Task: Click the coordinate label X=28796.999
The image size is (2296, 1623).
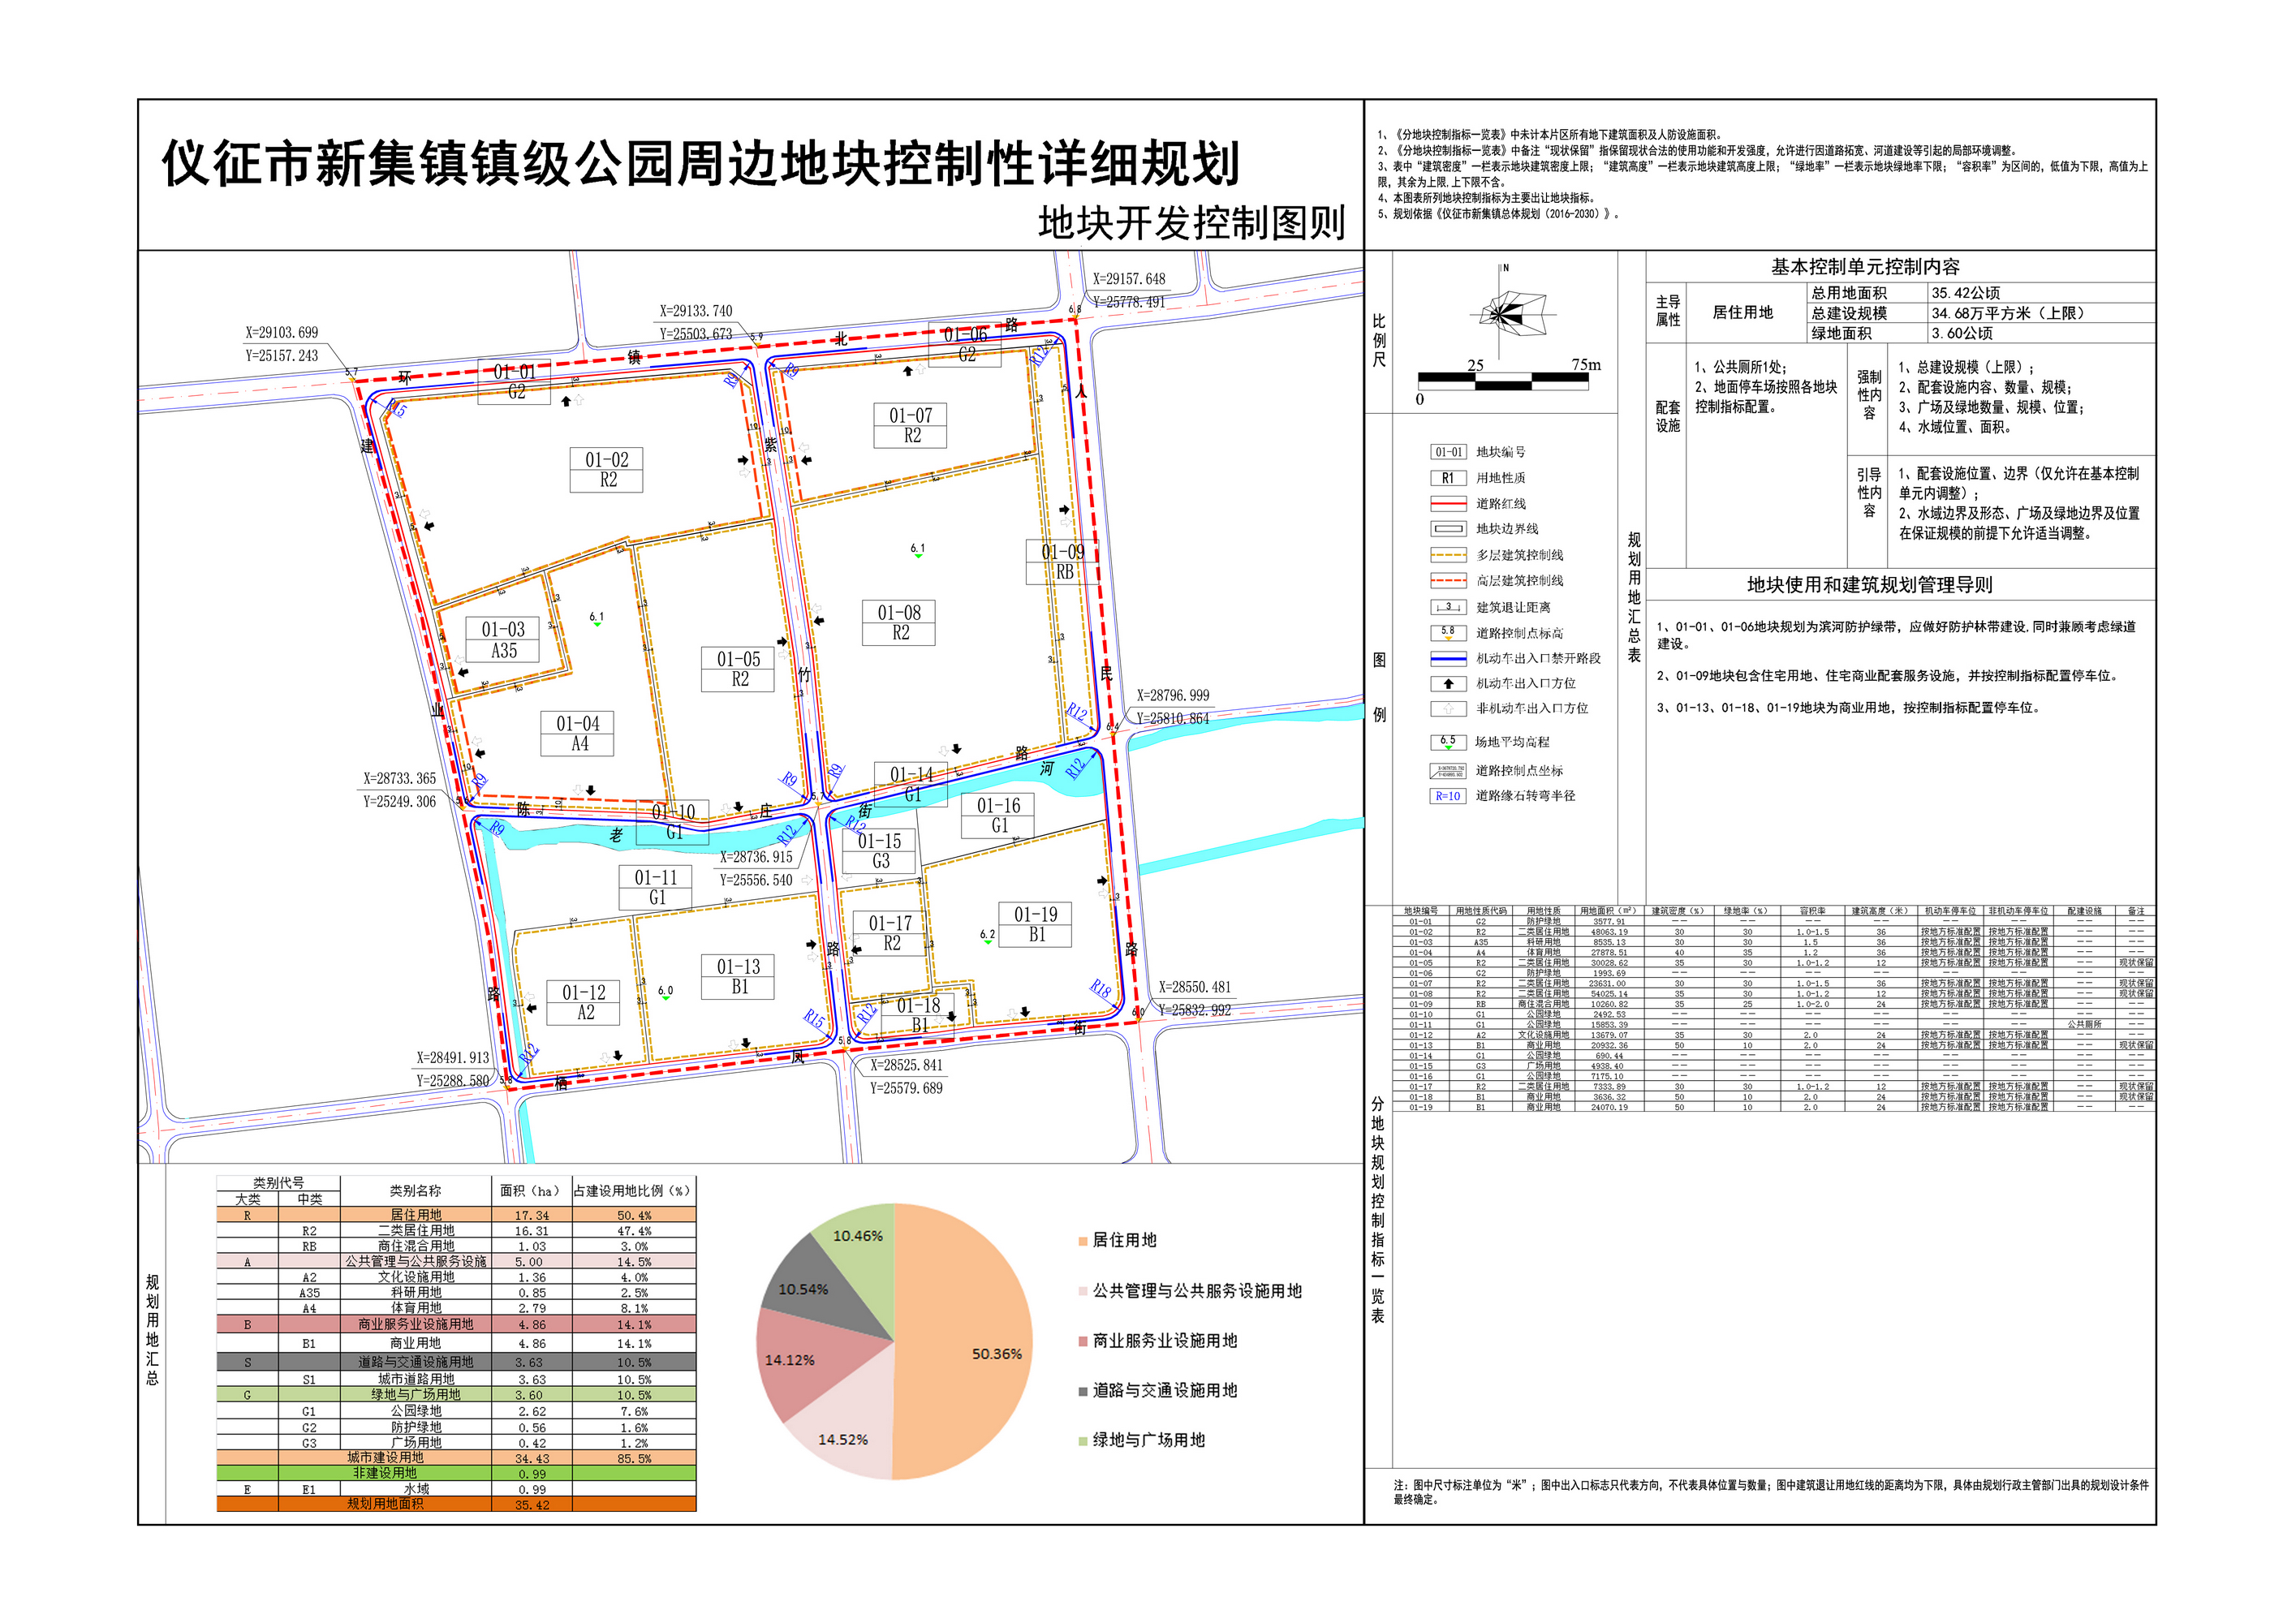Action: click(1173, 695)
